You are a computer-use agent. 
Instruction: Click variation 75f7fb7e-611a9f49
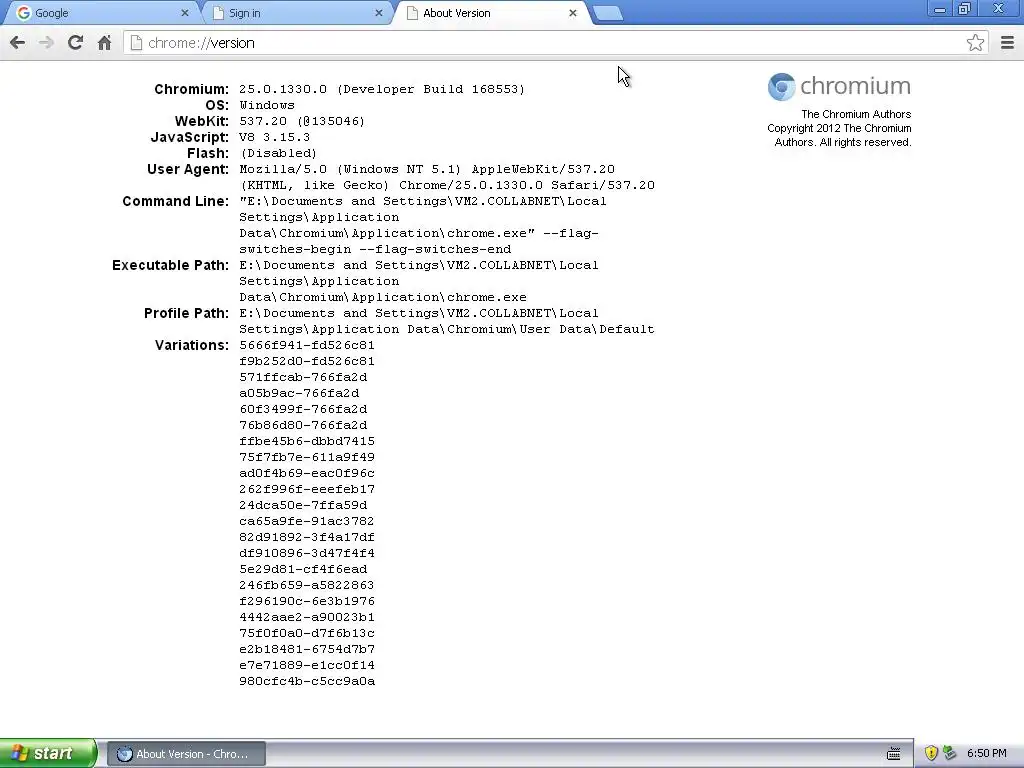point(307,457)
